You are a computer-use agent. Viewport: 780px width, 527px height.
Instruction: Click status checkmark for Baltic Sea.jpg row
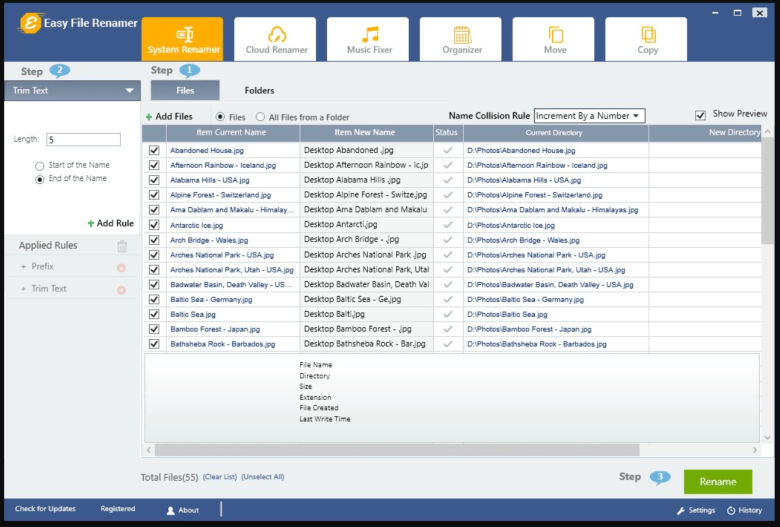pos(448,314)
